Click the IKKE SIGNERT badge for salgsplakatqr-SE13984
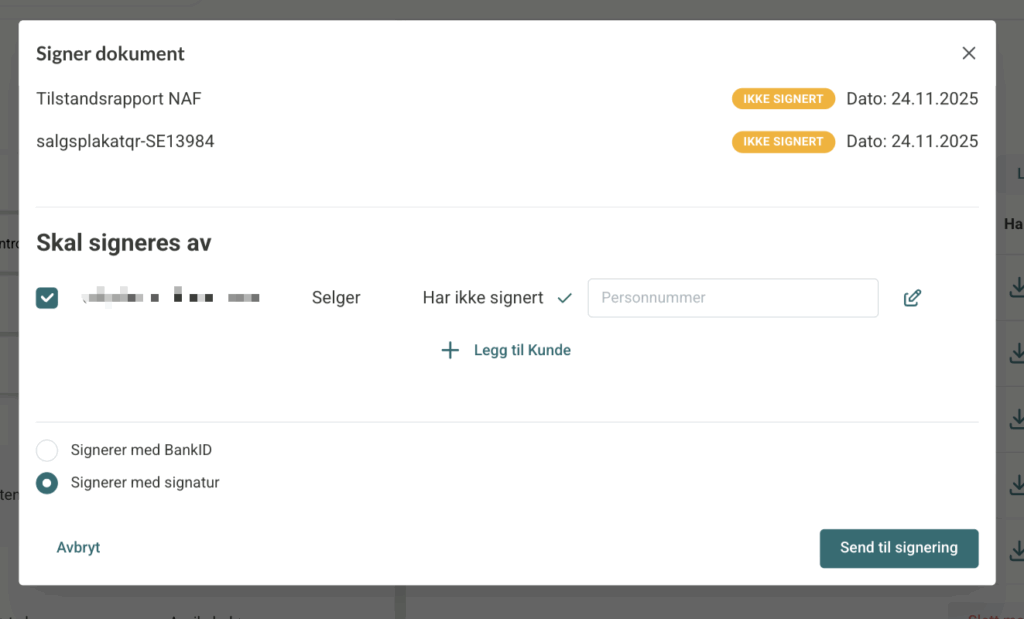 pyautogui.click(x=783, y=142)
